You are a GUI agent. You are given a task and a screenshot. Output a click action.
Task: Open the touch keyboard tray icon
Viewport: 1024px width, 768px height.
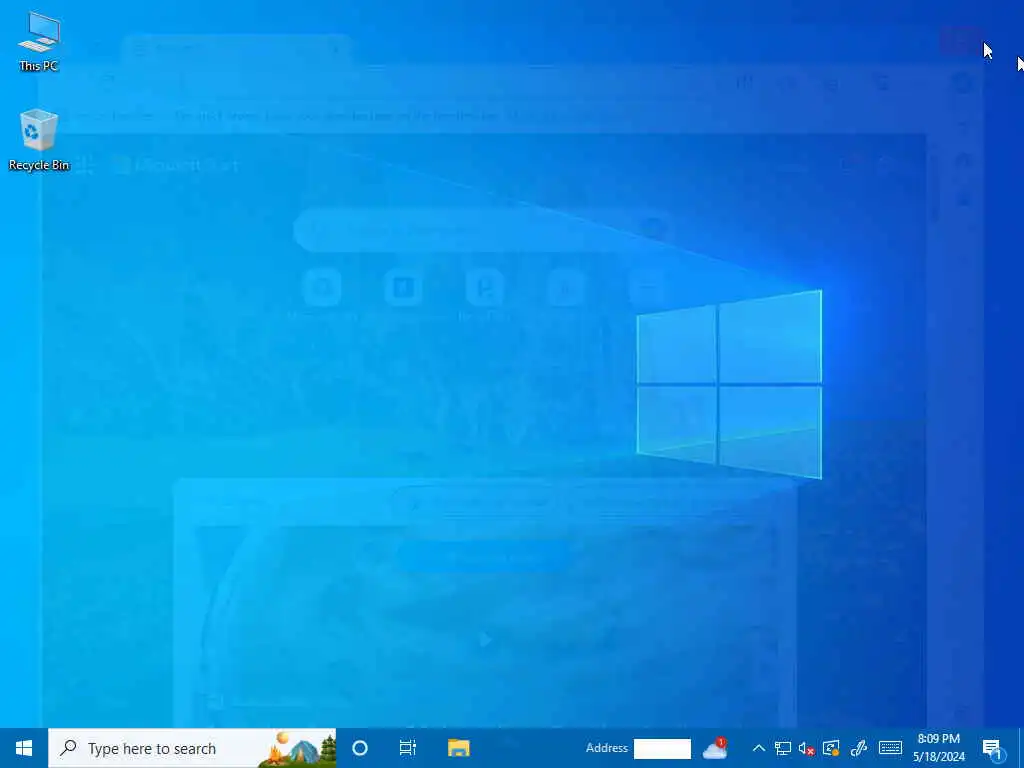(x=890, y=748)
